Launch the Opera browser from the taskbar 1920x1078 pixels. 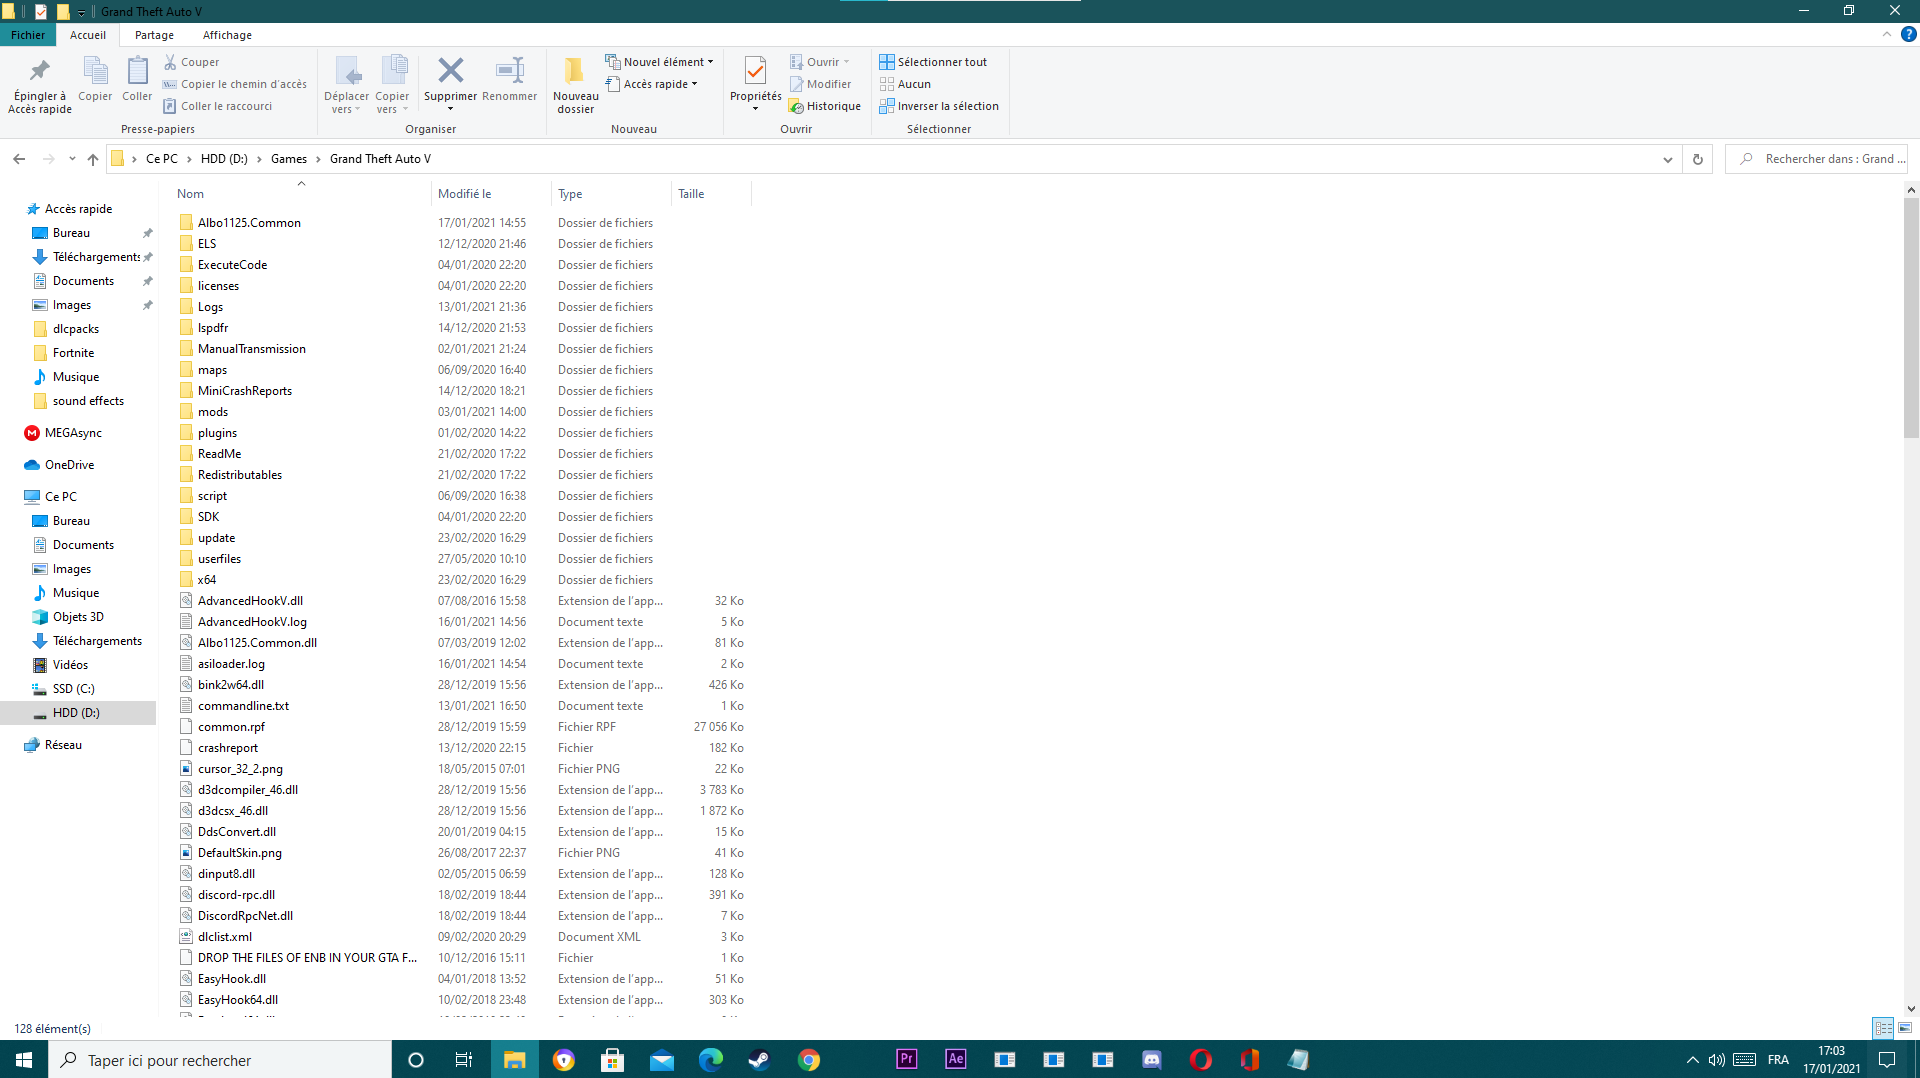(1201, 1059)
